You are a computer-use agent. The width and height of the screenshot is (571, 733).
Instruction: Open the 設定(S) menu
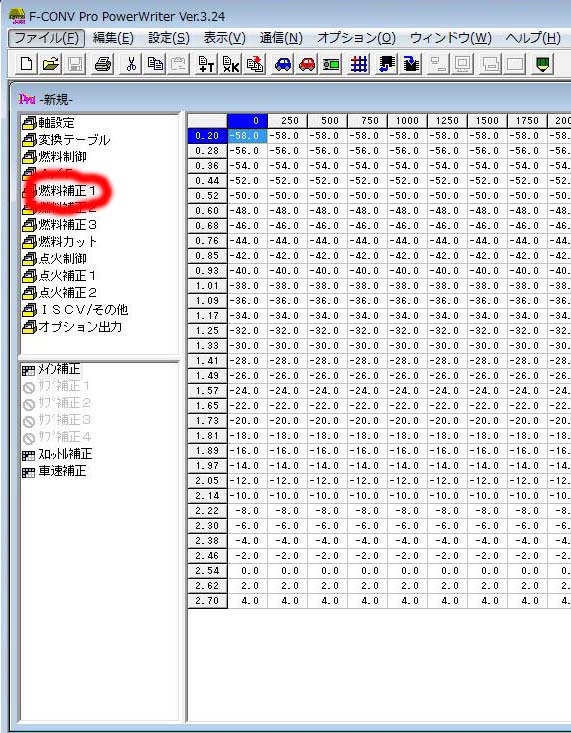(169, 38)
